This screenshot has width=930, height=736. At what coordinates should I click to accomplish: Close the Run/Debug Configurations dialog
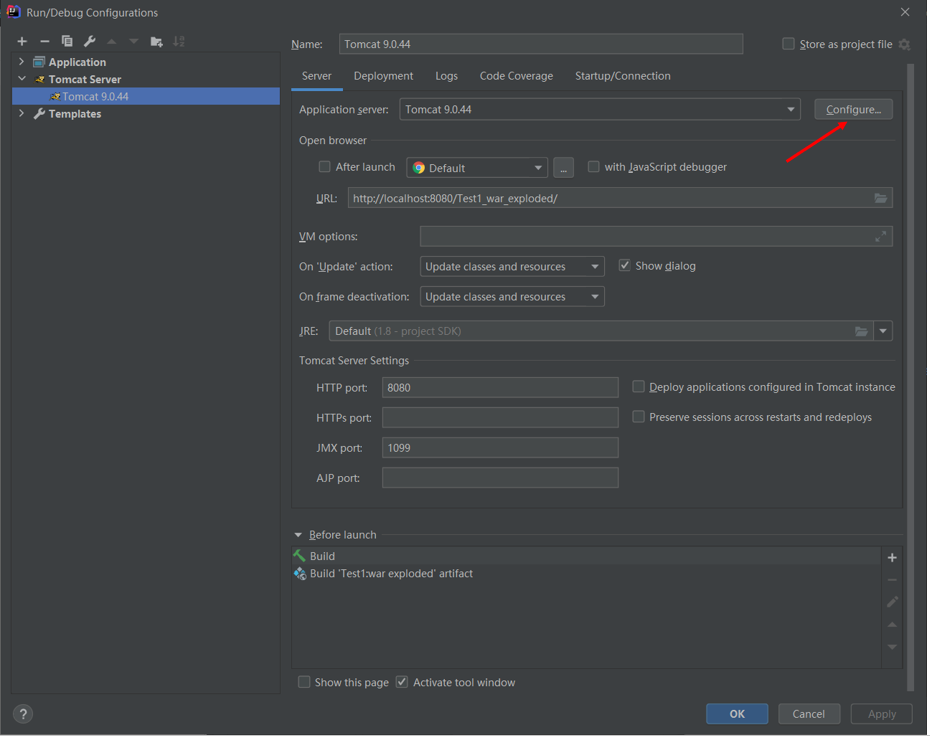(905, 12)
